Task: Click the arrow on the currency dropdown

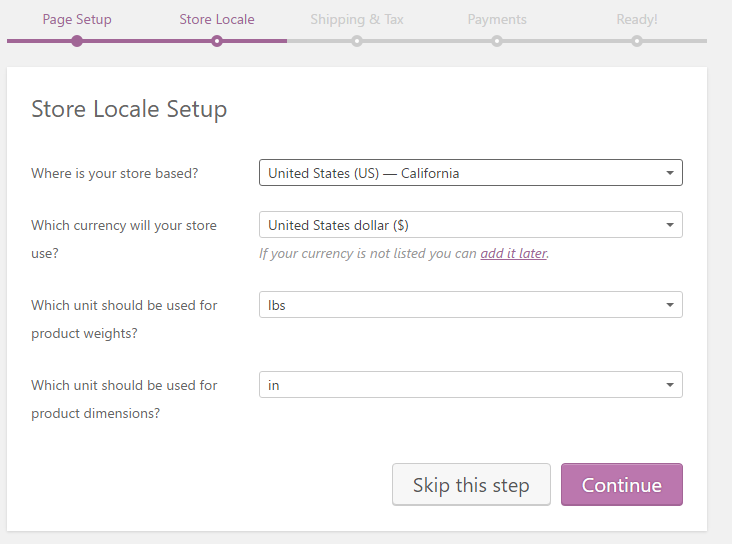Action: (670, 225)
